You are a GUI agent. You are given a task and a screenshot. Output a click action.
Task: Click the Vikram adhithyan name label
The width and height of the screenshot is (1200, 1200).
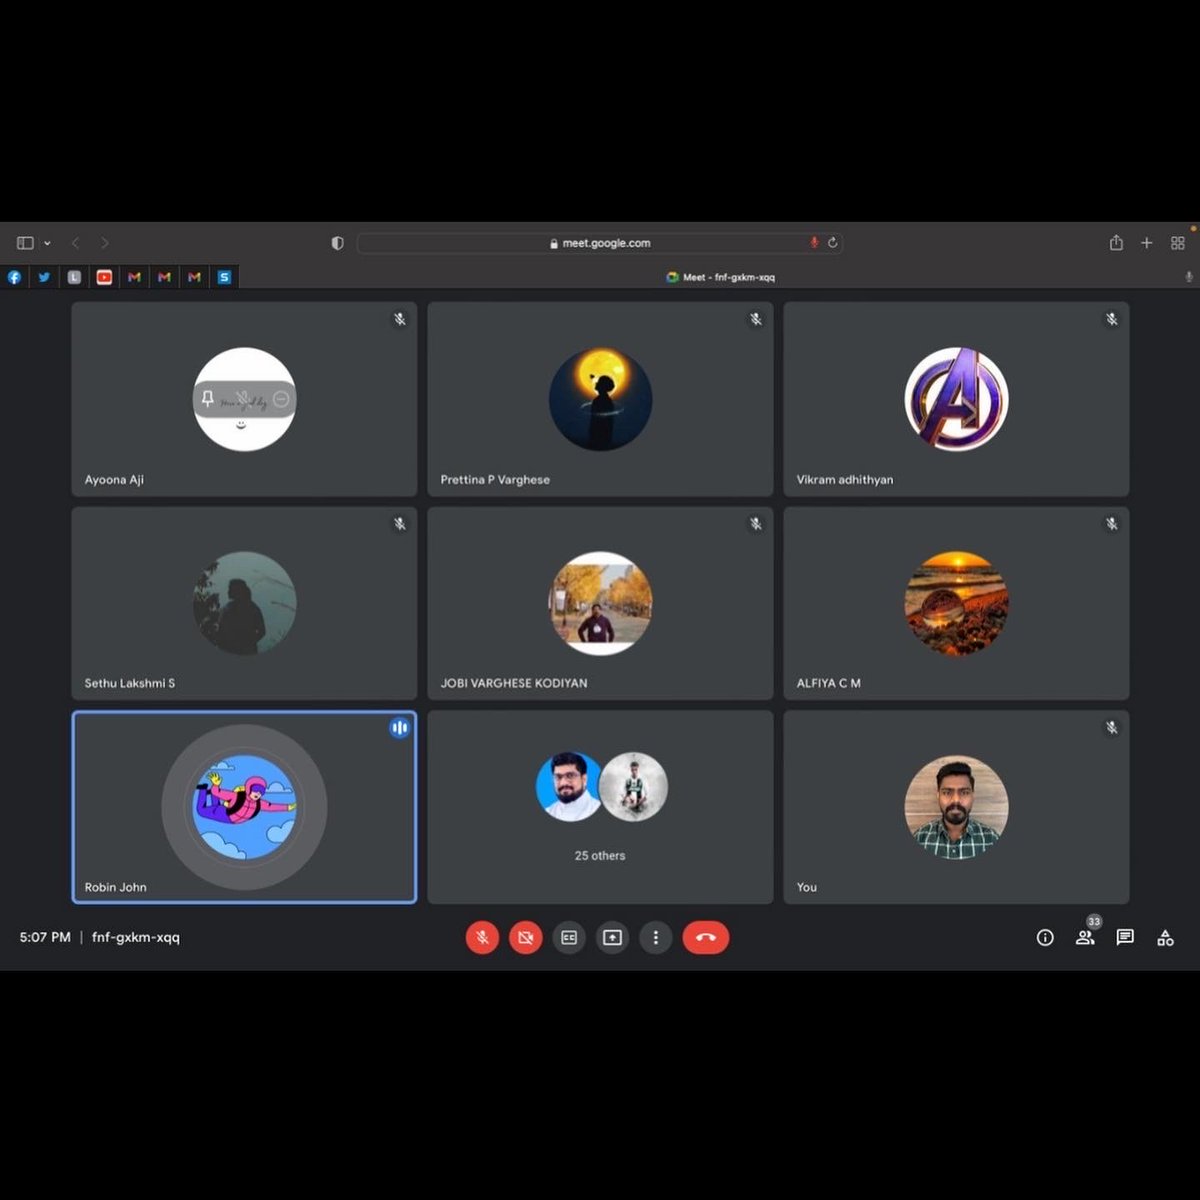[x=845, y=480]
